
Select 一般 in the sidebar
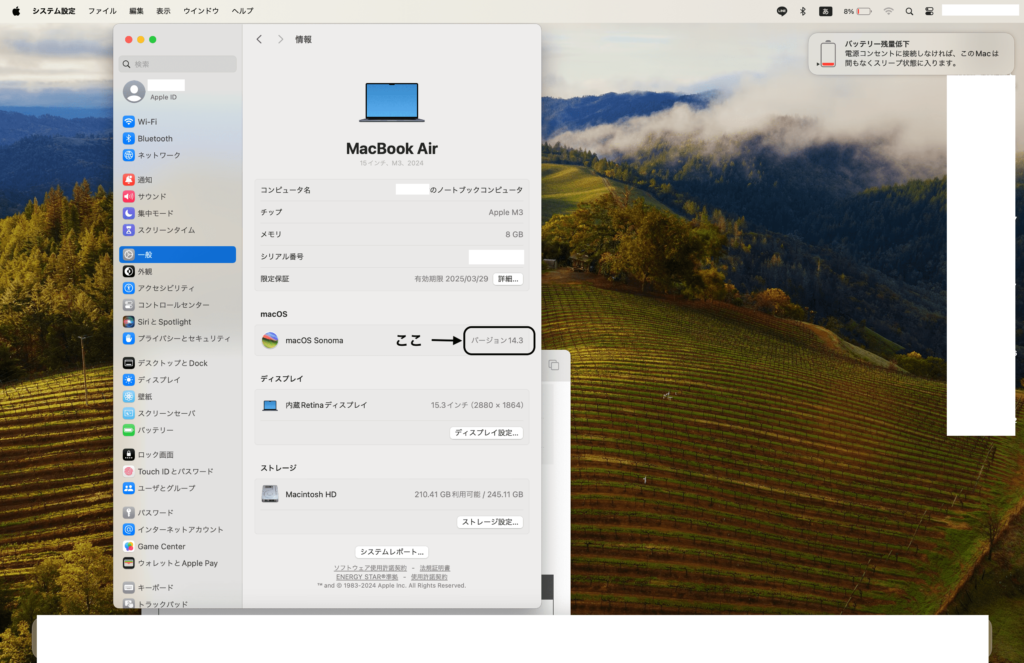coord(177,255)
